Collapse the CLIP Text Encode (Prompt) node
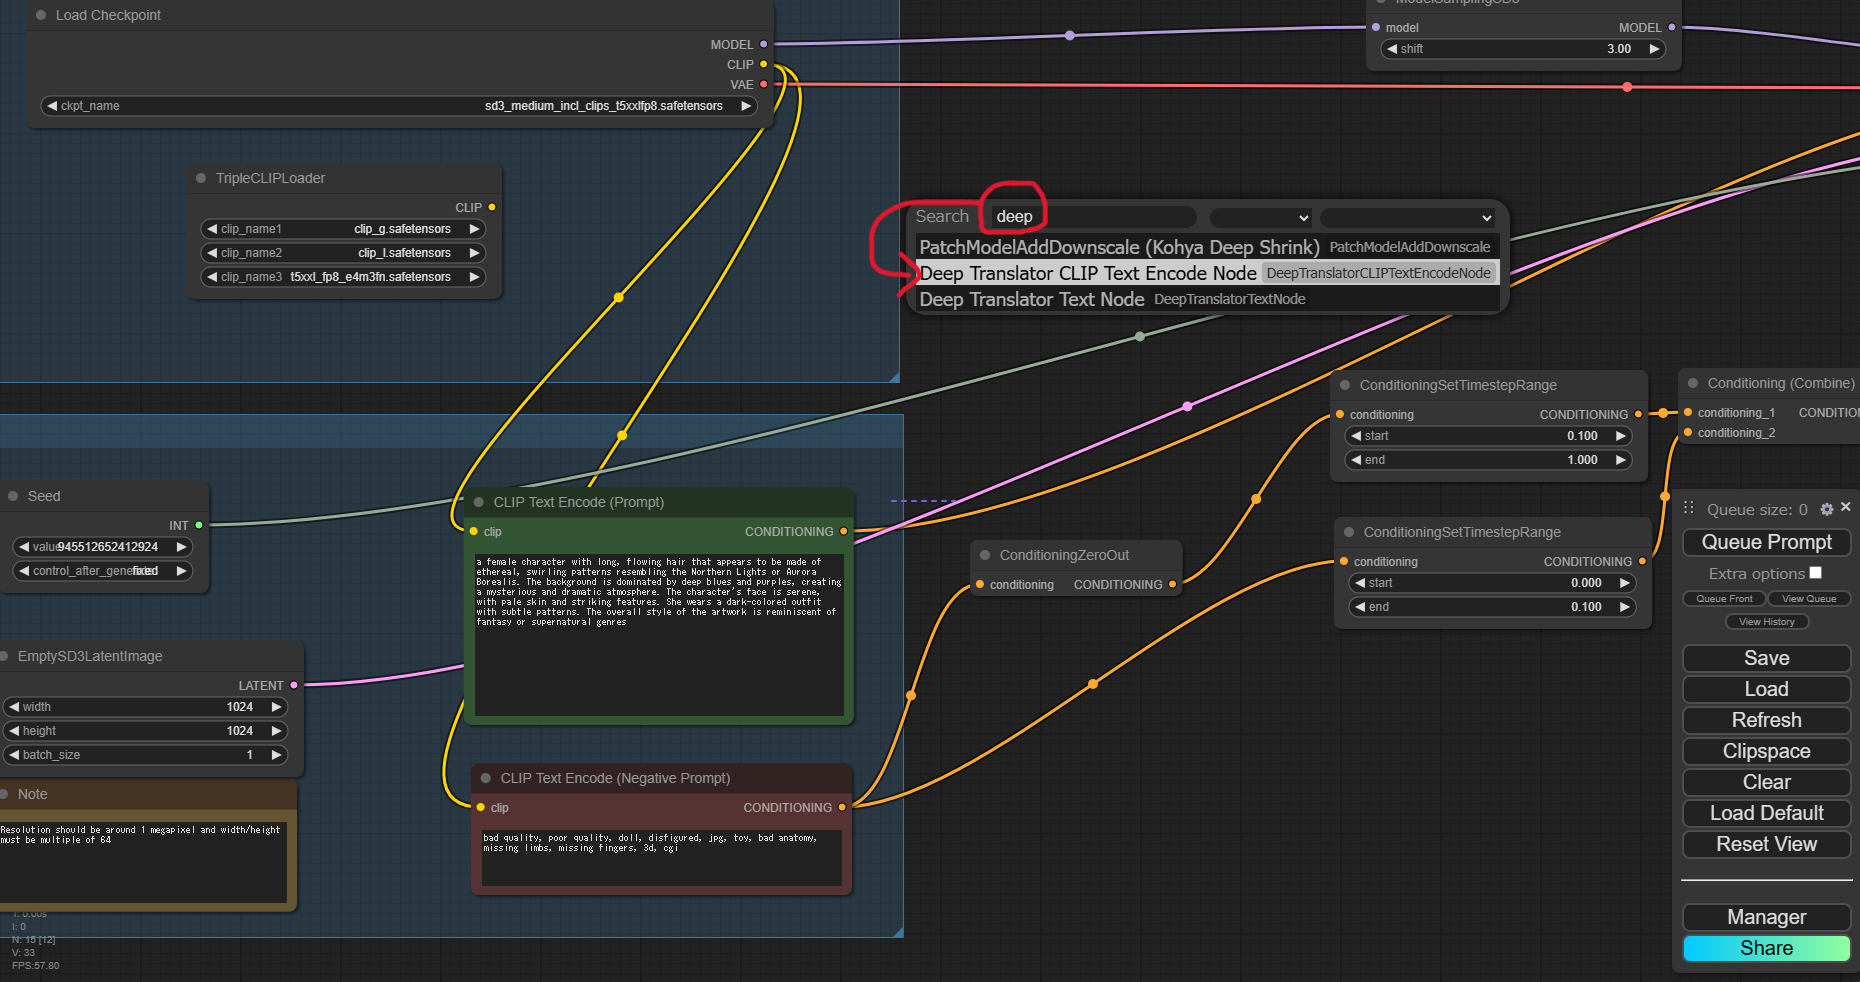 click(479, 502)
